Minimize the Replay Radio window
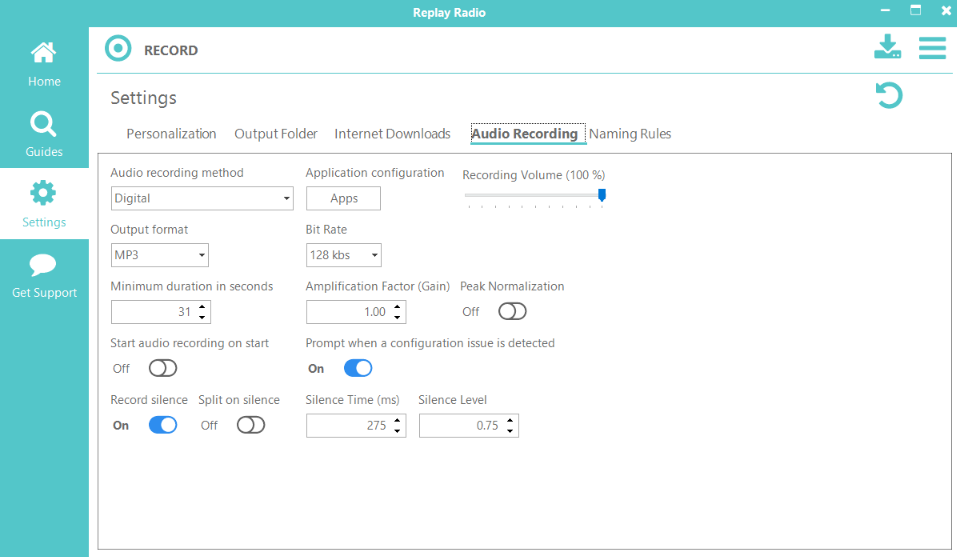 885,10
